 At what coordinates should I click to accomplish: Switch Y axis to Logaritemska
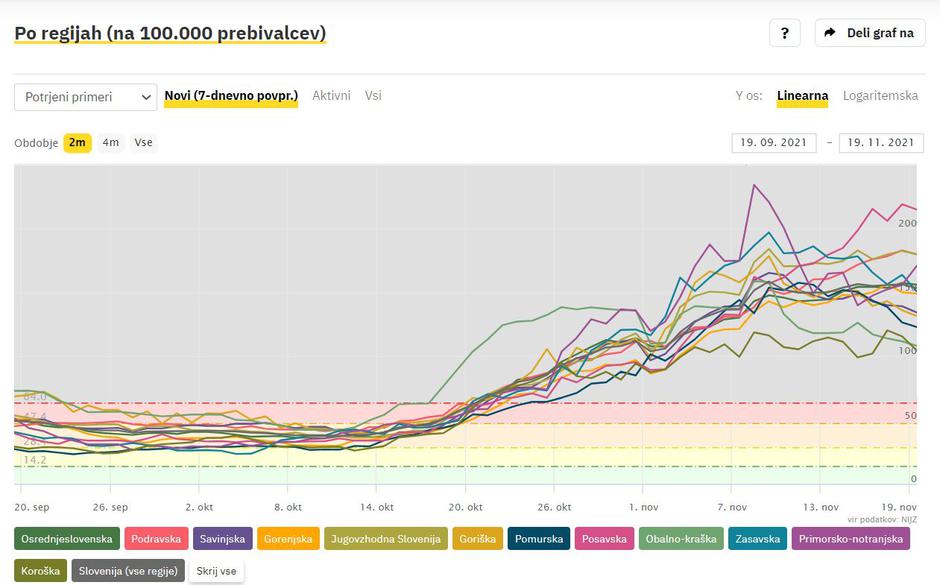pos(880,96)
